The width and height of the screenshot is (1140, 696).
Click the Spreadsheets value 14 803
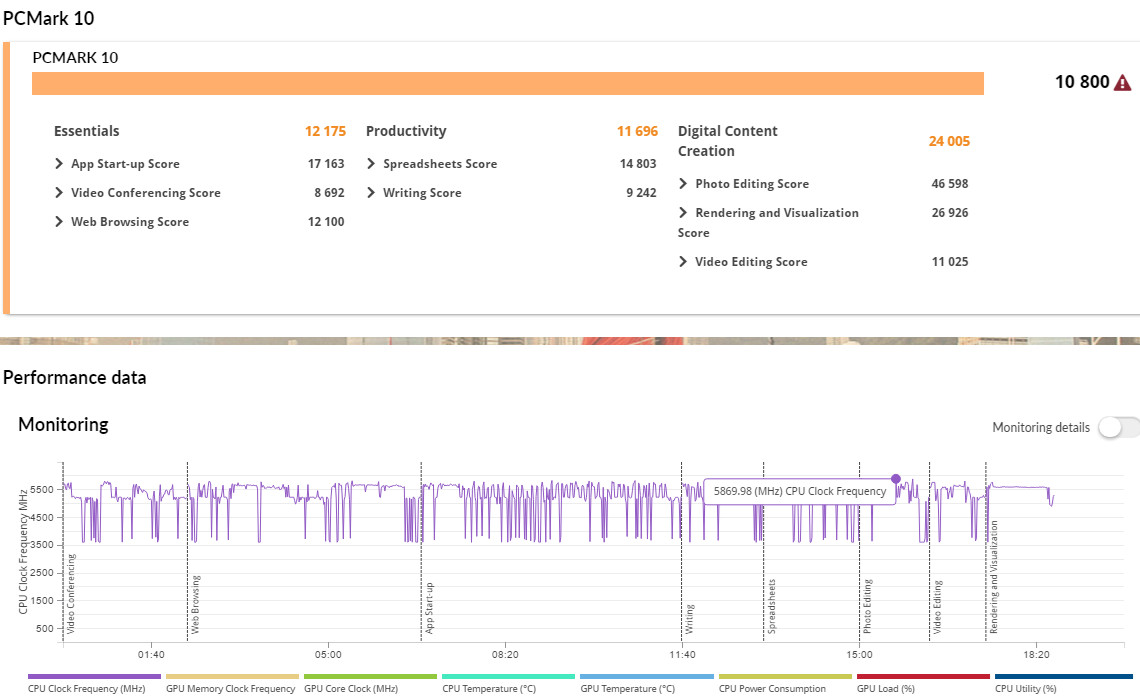(x=638, y=164)
